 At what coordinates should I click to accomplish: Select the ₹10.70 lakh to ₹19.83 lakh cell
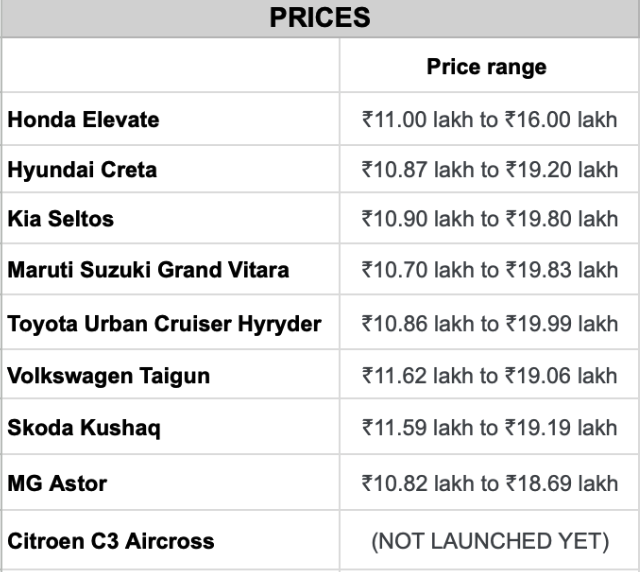[489, 270]
